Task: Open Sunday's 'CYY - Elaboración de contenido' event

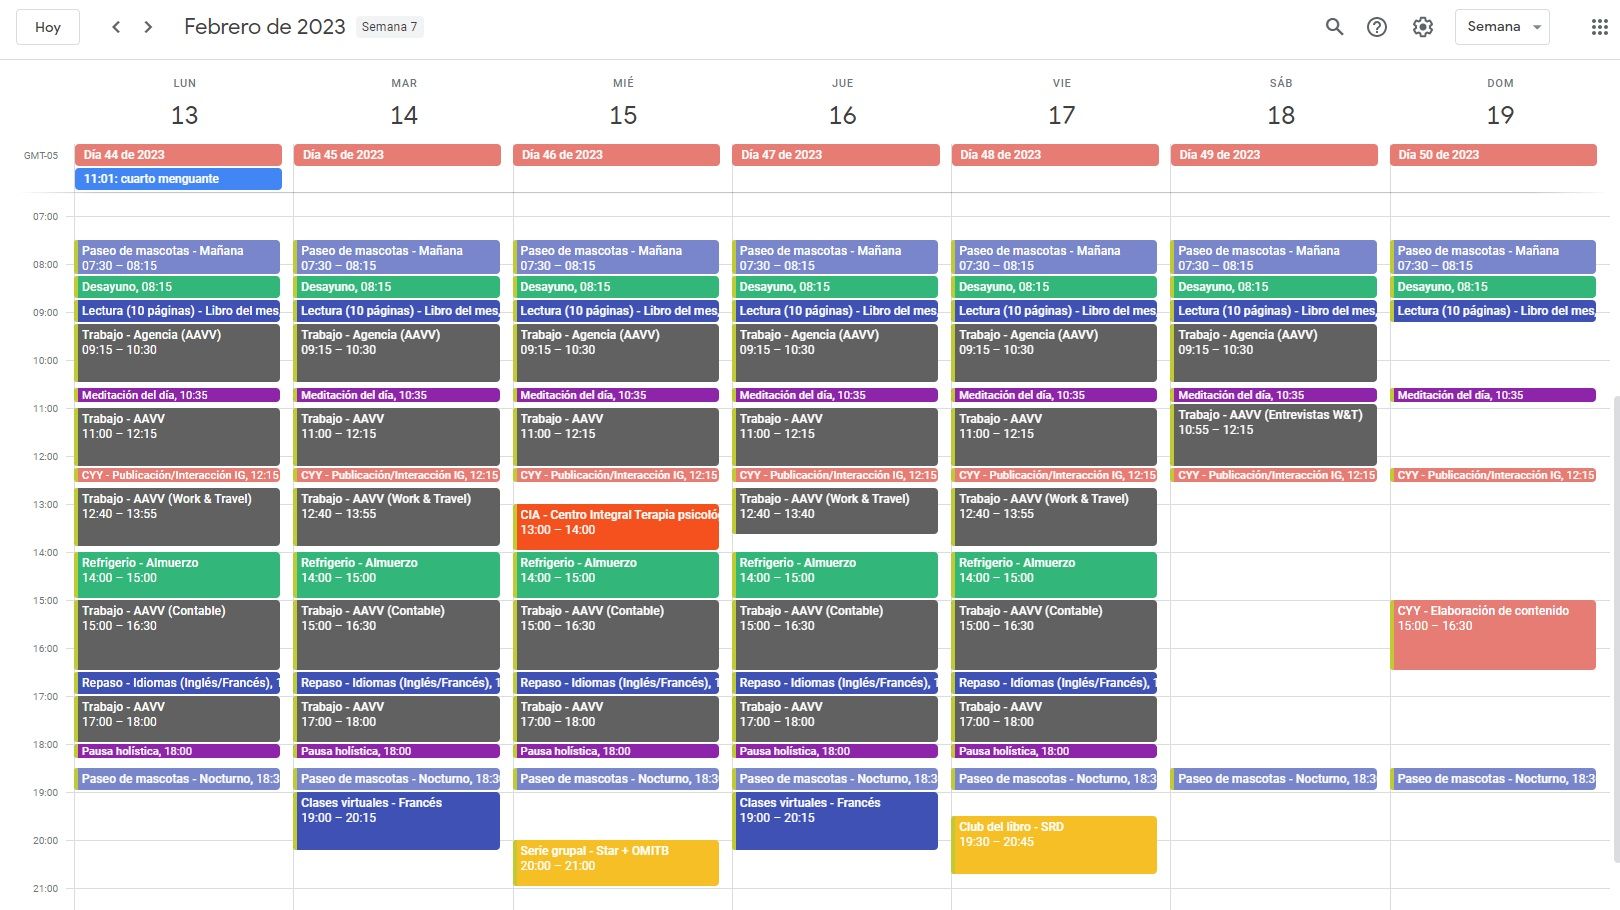Action: click(1493, 635)
